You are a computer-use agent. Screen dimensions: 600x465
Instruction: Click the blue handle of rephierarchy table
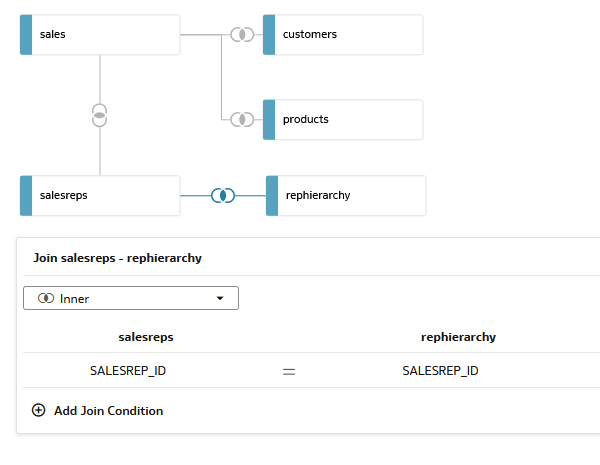(271, 195)
